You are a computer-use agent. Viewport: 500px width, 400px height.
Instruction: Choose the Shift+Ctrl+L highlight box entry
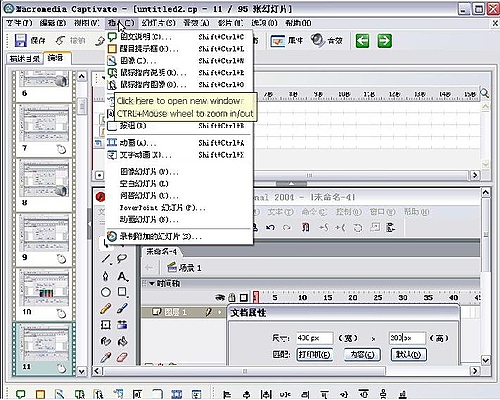point(179,49)
